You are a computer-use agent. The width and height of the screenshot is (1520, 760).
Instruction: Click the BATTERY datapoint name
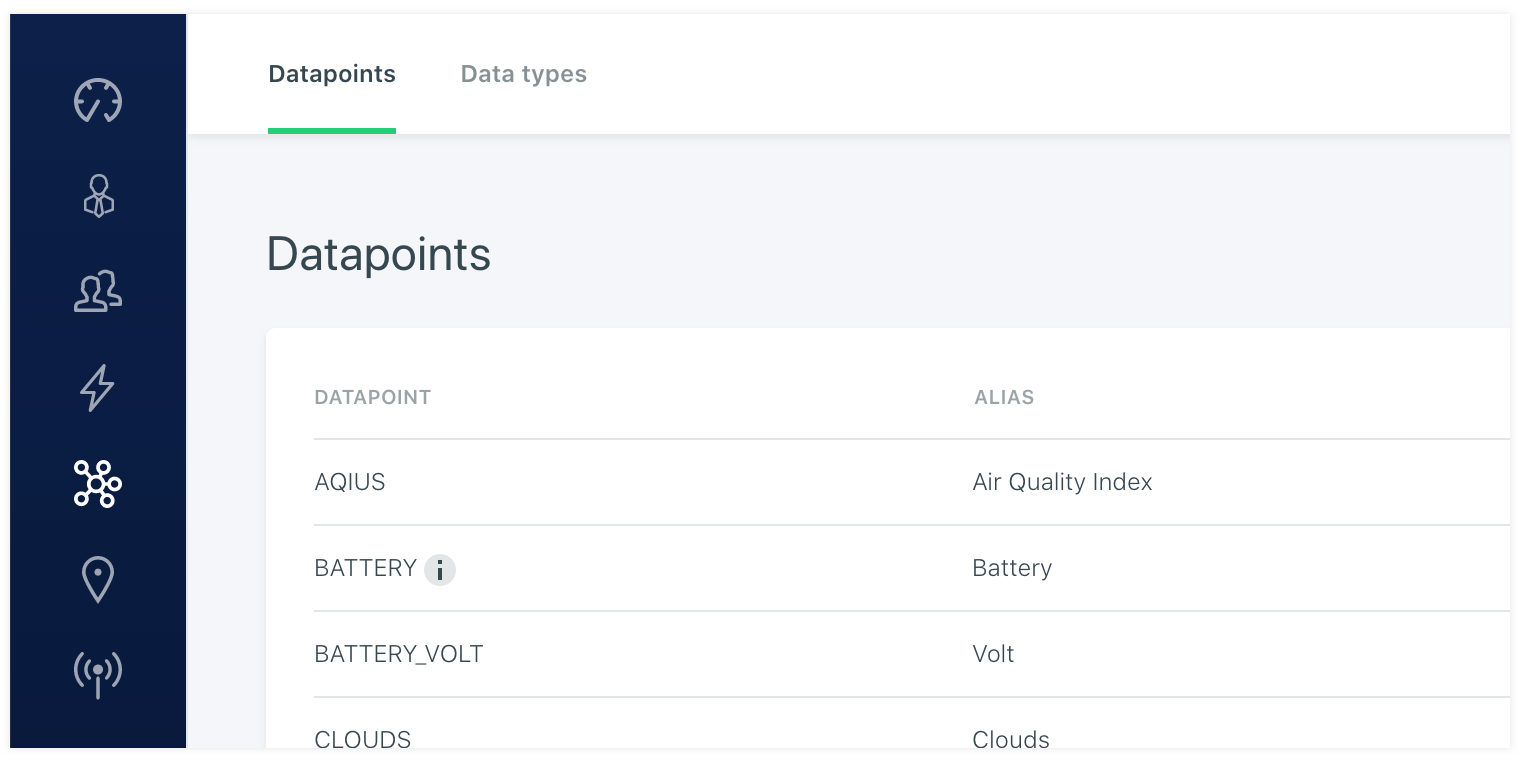pos(365,568)
